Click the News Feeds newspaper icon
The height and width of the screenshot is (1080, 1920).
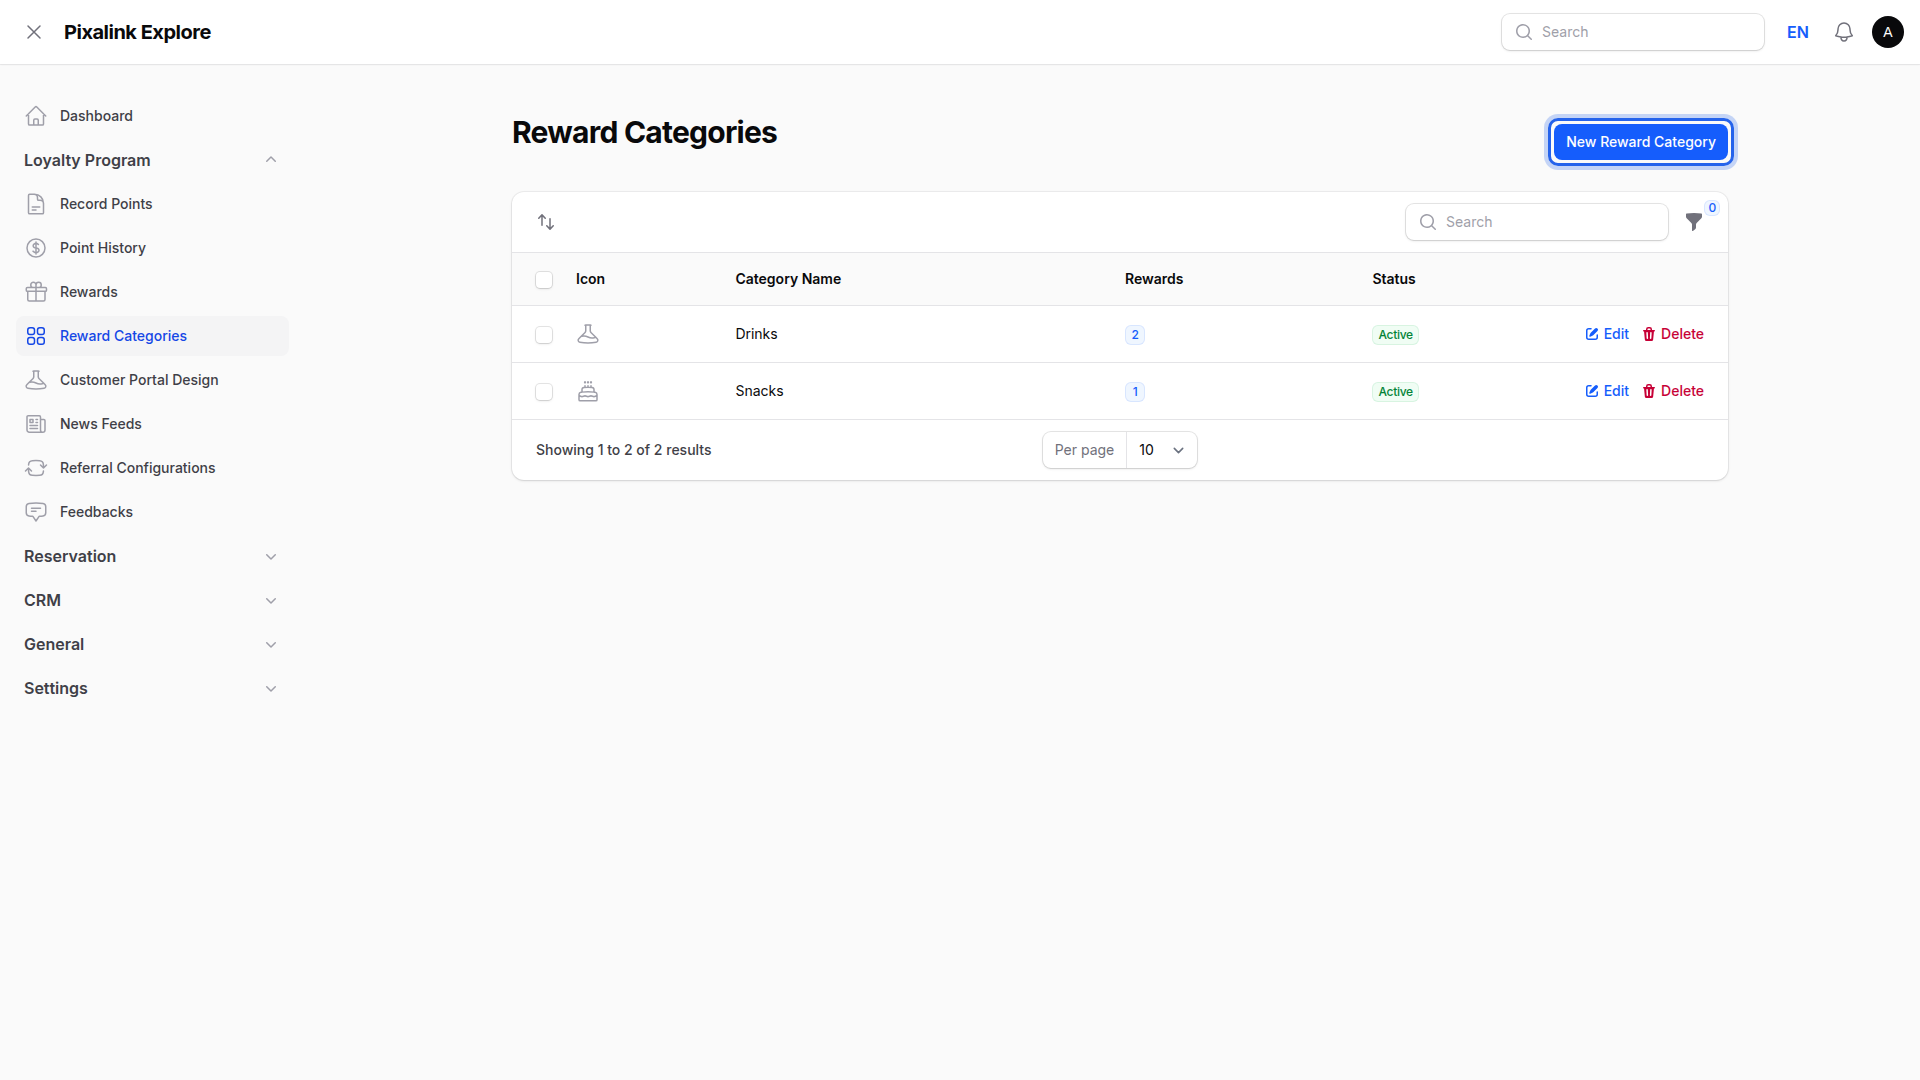click(36, 424)
